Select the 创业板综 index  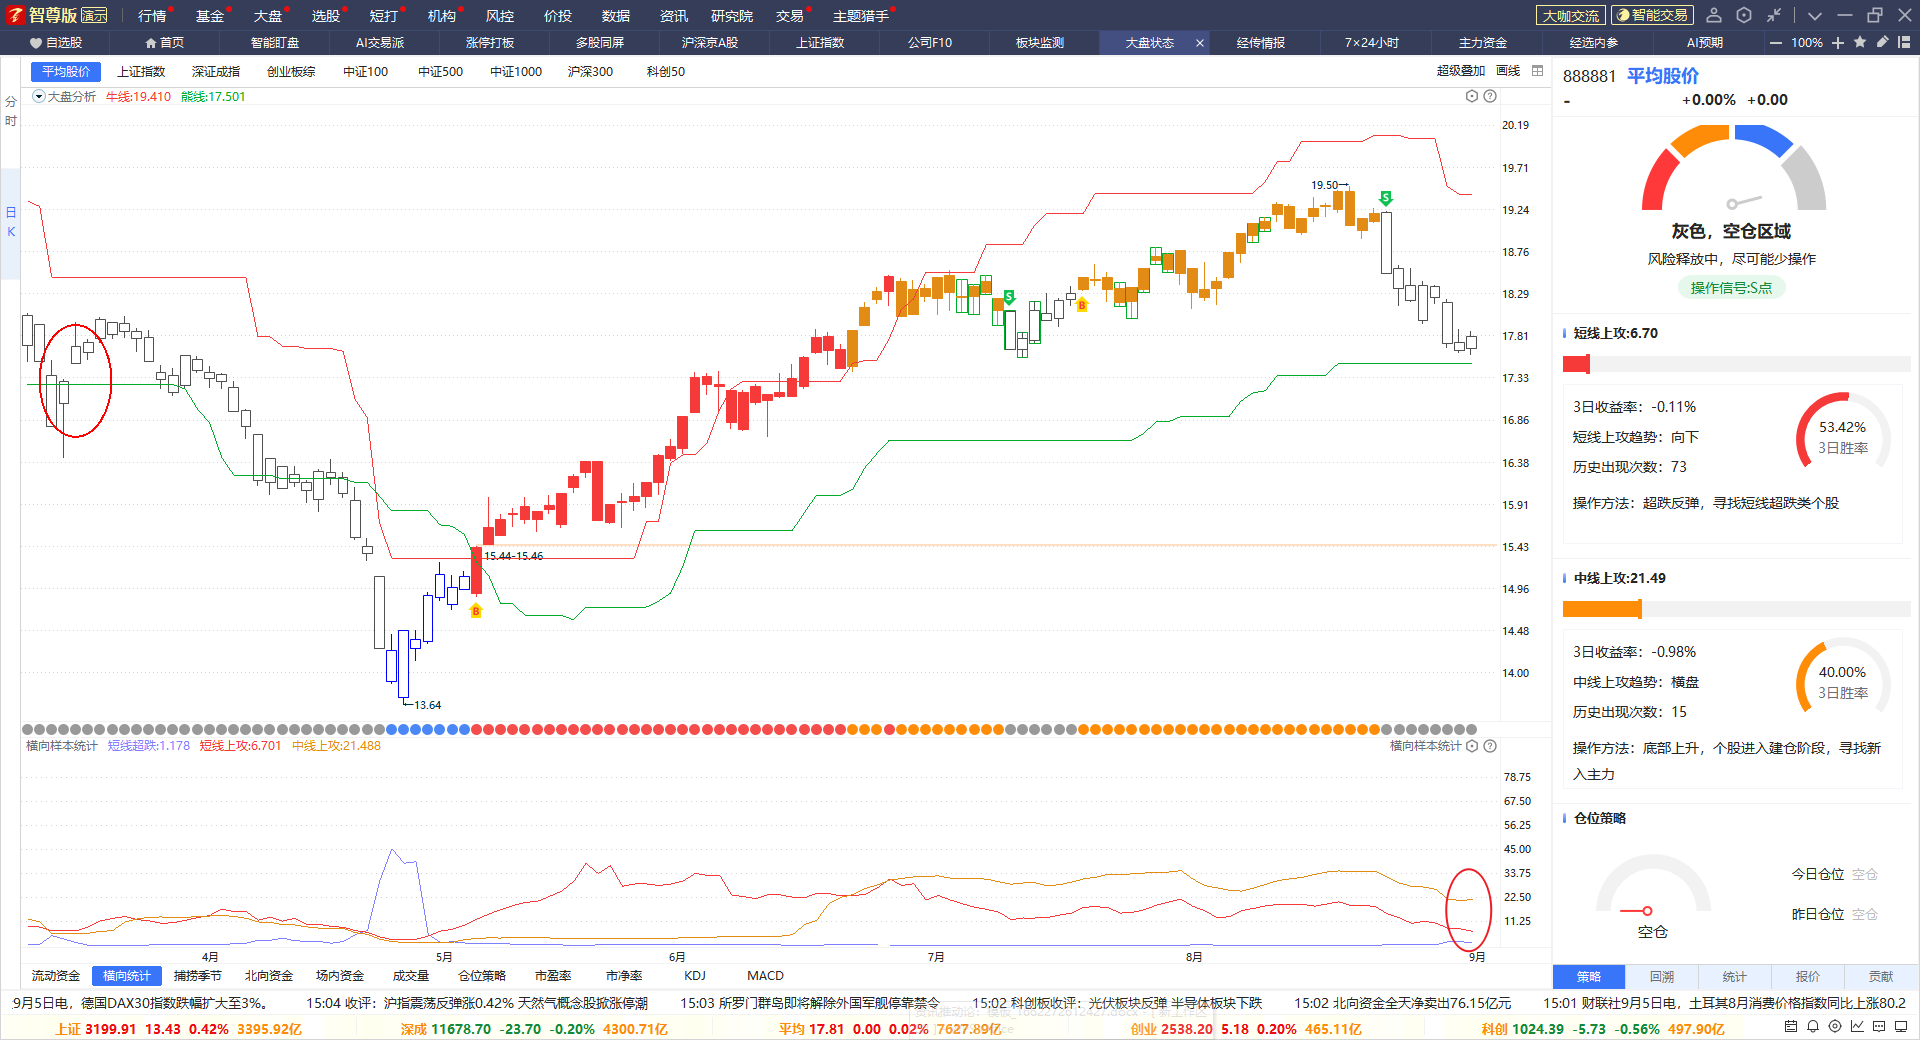pyautogui.click(x=291, y=72)
